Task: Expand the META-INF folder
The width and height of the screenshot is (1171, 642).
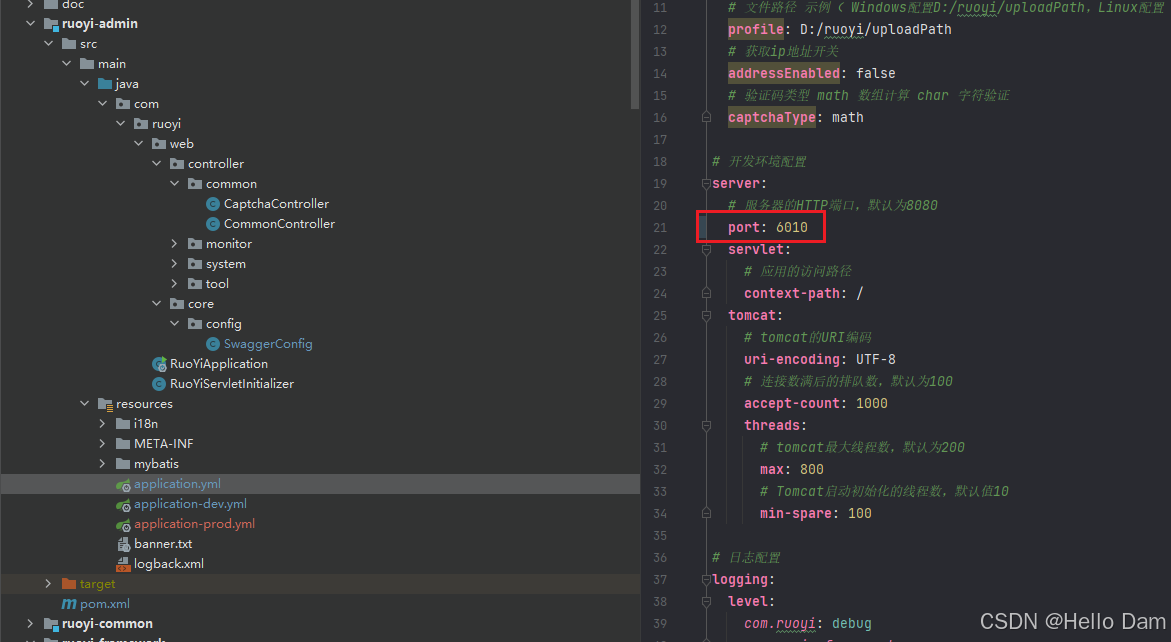Action: coord(102,443)
